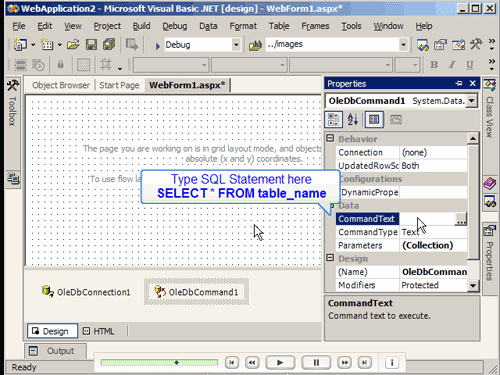Switch to the Categorized properties view icon
The height and width of the screenshot is (375, 500).
click(334, 119)
